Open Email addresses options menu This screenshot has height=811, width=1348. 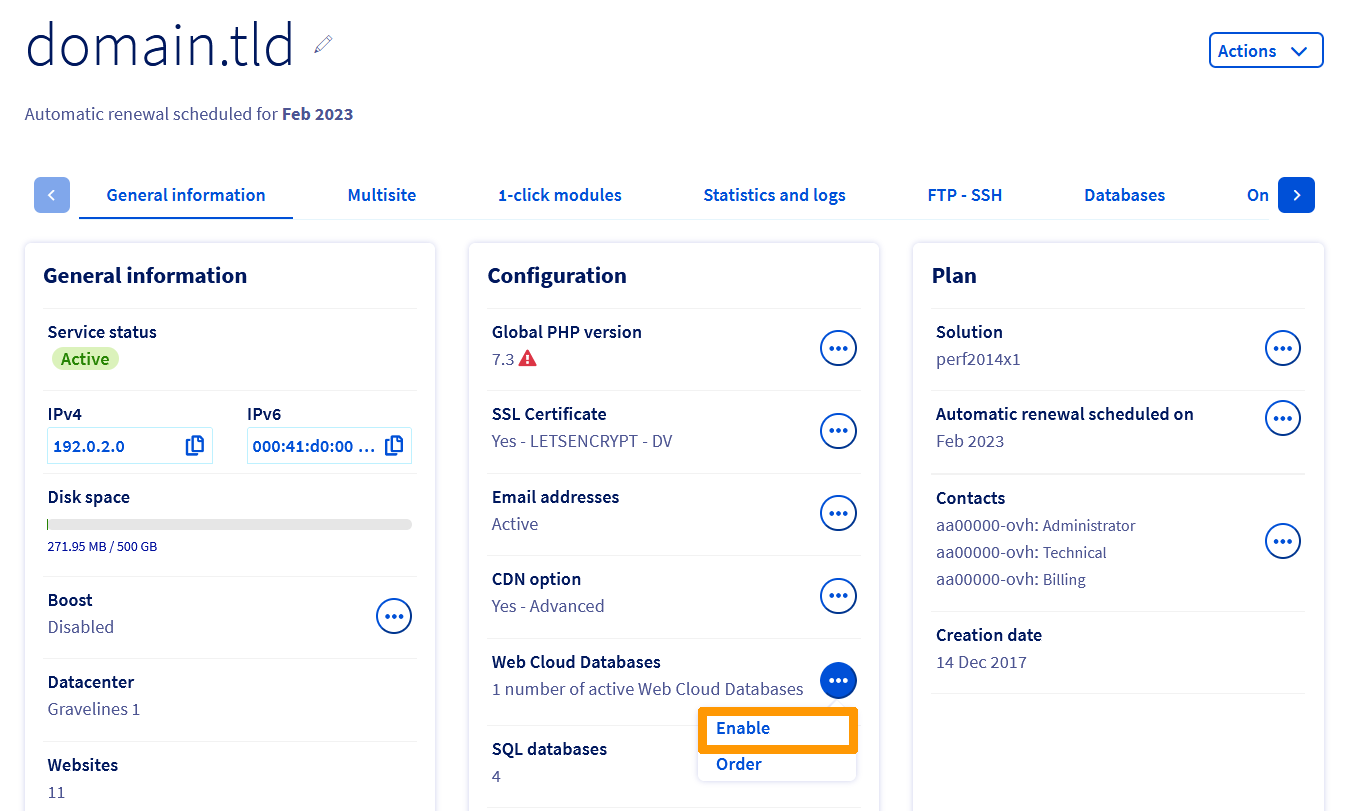point(838,513)
